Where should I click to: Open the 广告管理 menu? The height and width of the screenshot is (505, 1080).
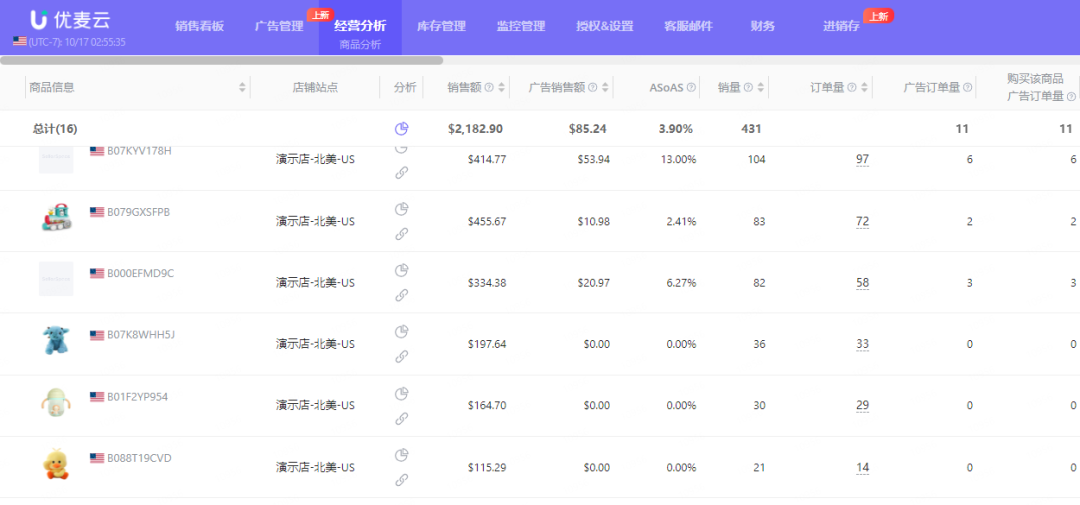[279, 26]
